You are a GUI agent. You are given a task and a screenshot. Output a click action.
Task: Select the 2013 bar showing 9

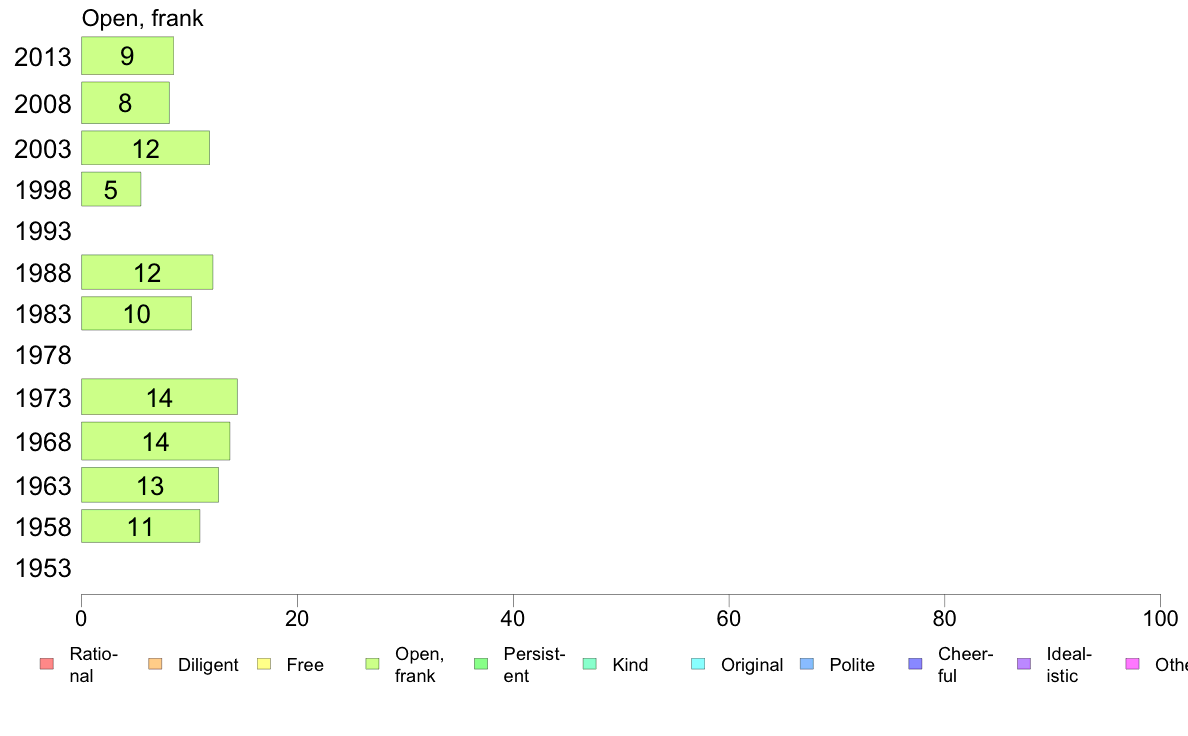coord(127,56)
